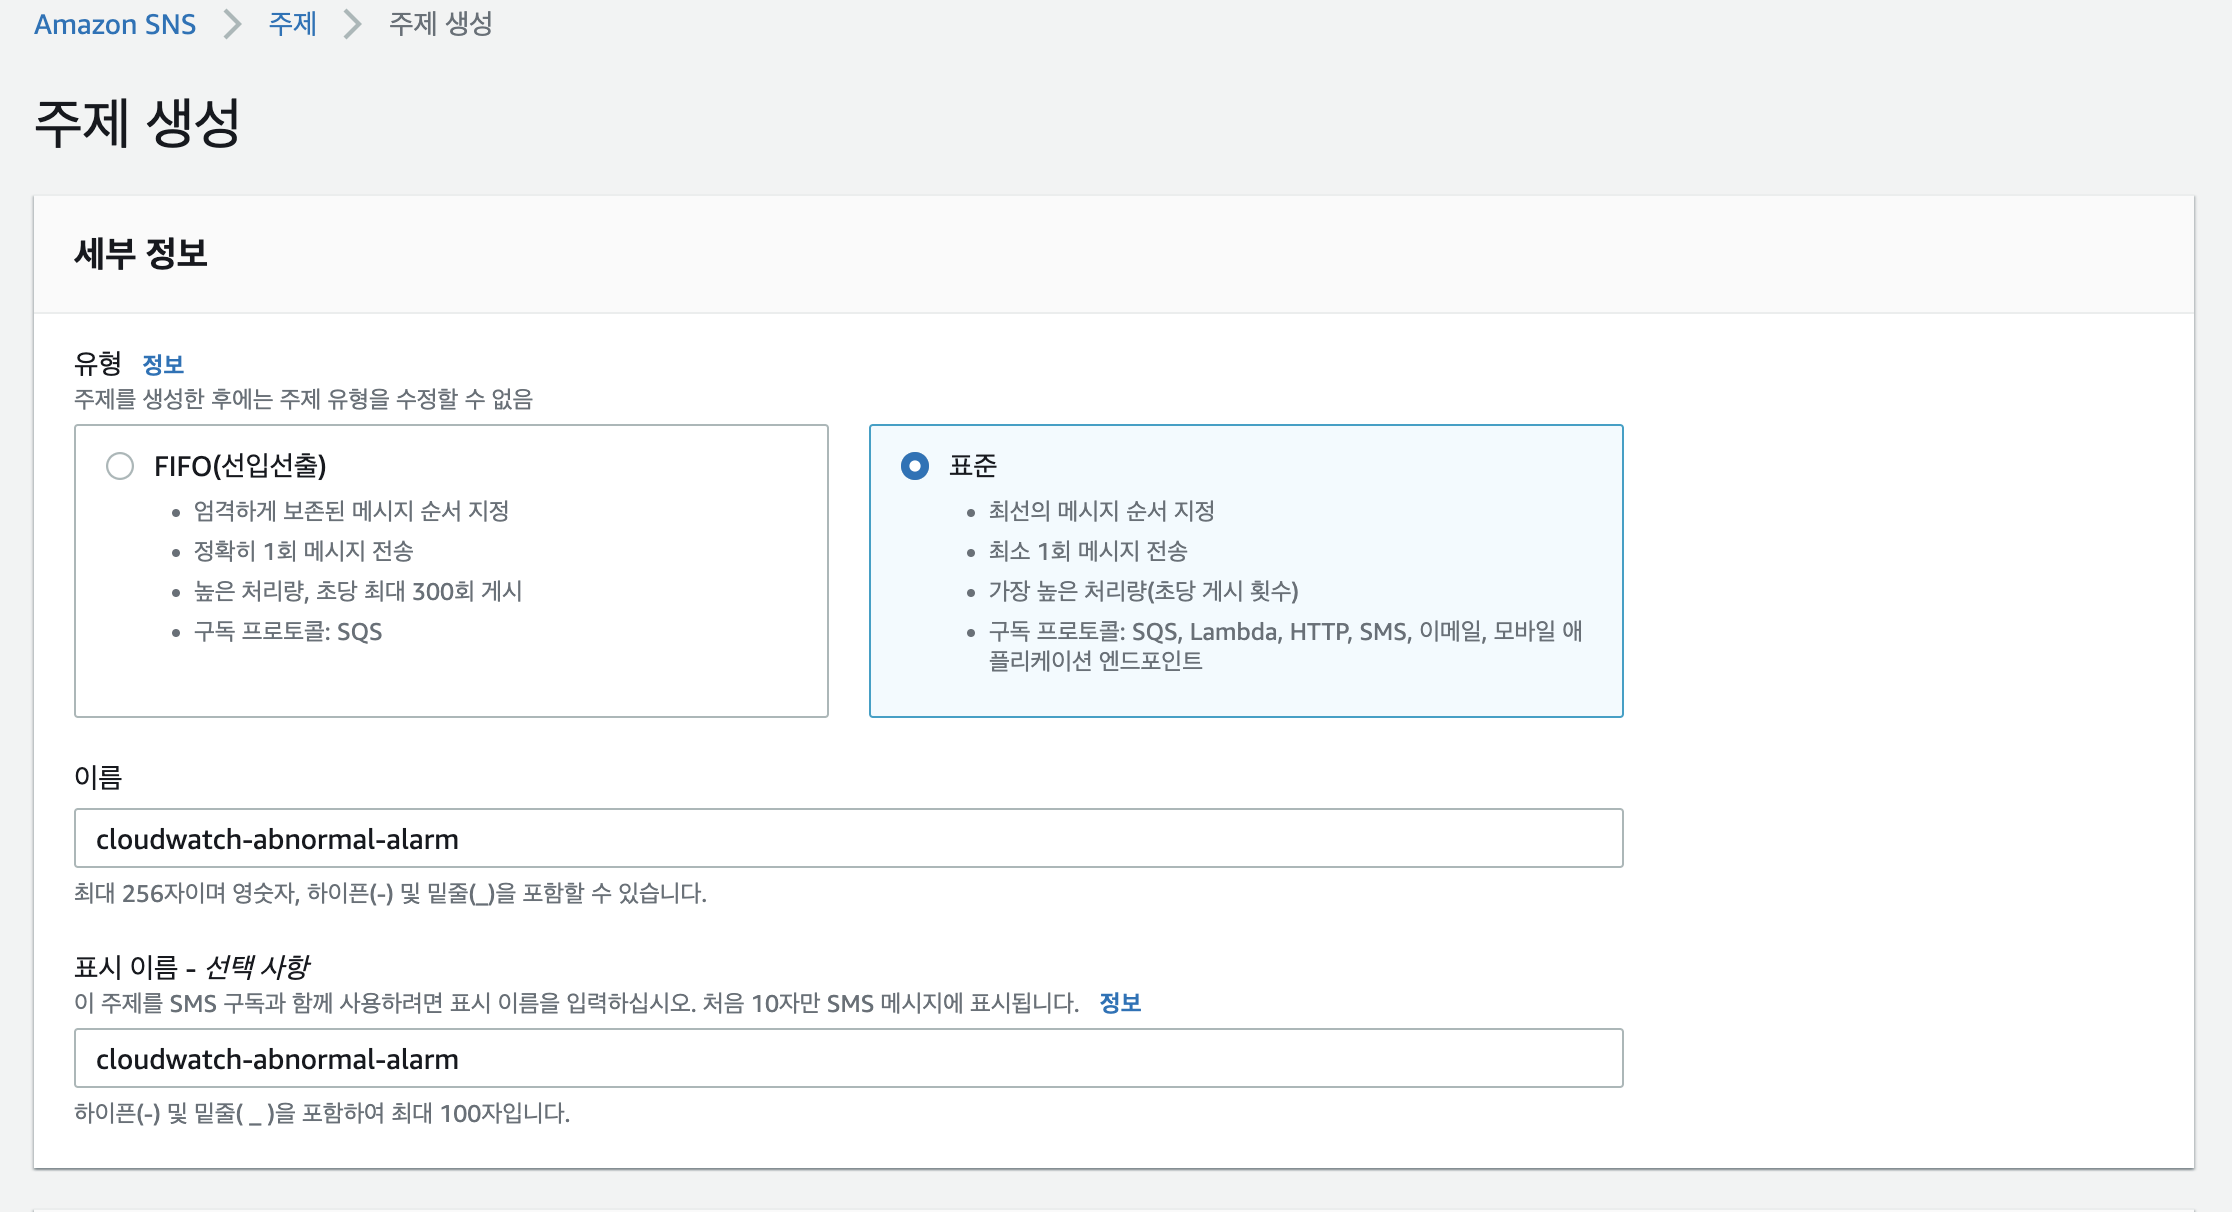Click the 주제 생성 breadcrumb item
The image size is (2232, 1212).
[x=440, y=24]
